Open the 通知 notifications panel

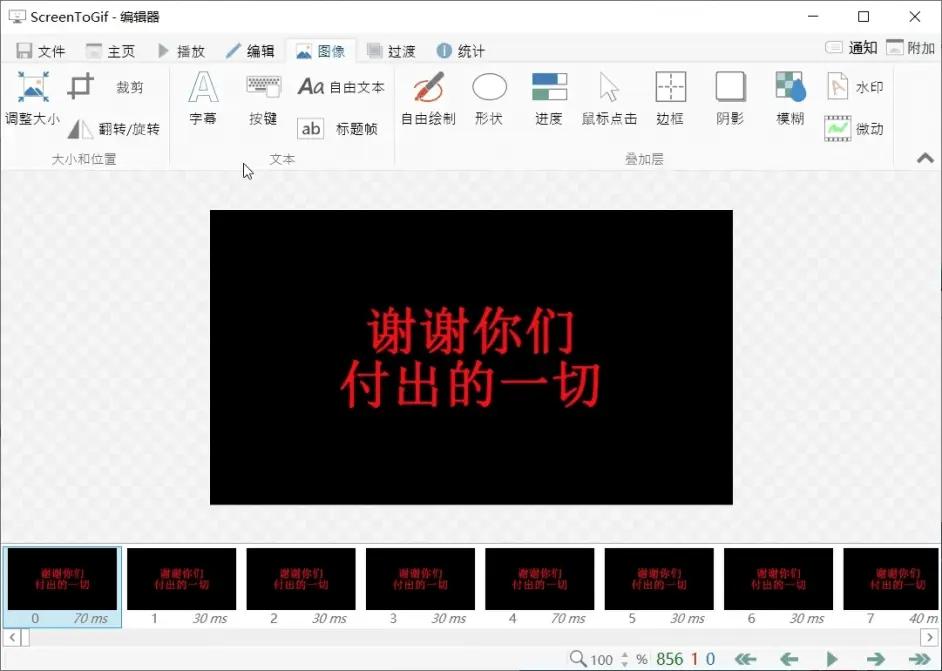[x=851, y=47]
